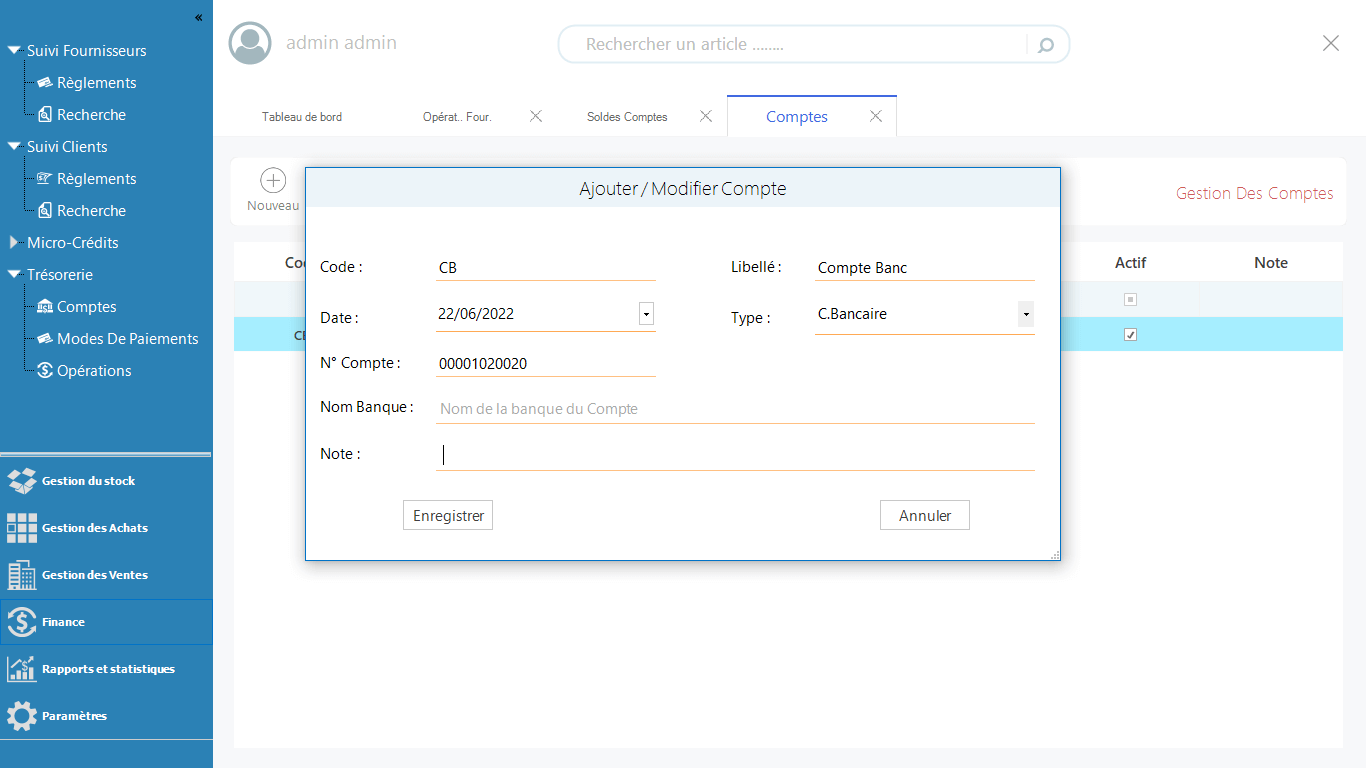Screen dimensions: 1366x768
Task: Toggle the Actif checkbox in highlighted row
Action: click(x=1130, y=335)
